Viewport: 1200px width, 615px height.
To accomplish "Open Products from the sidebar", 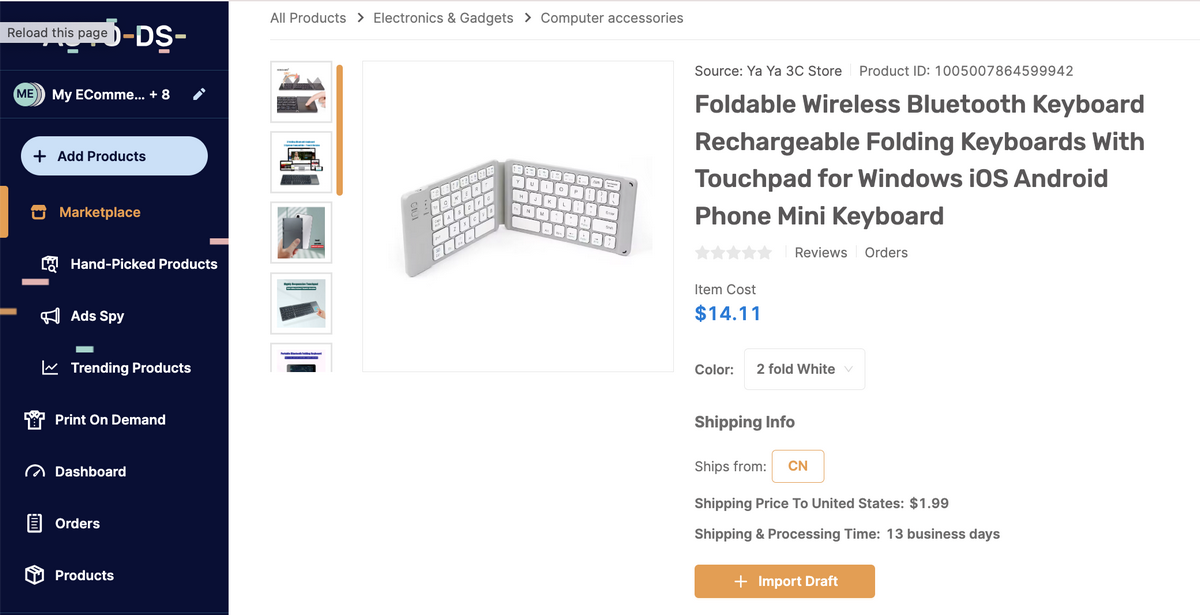I will click(84, 575).
